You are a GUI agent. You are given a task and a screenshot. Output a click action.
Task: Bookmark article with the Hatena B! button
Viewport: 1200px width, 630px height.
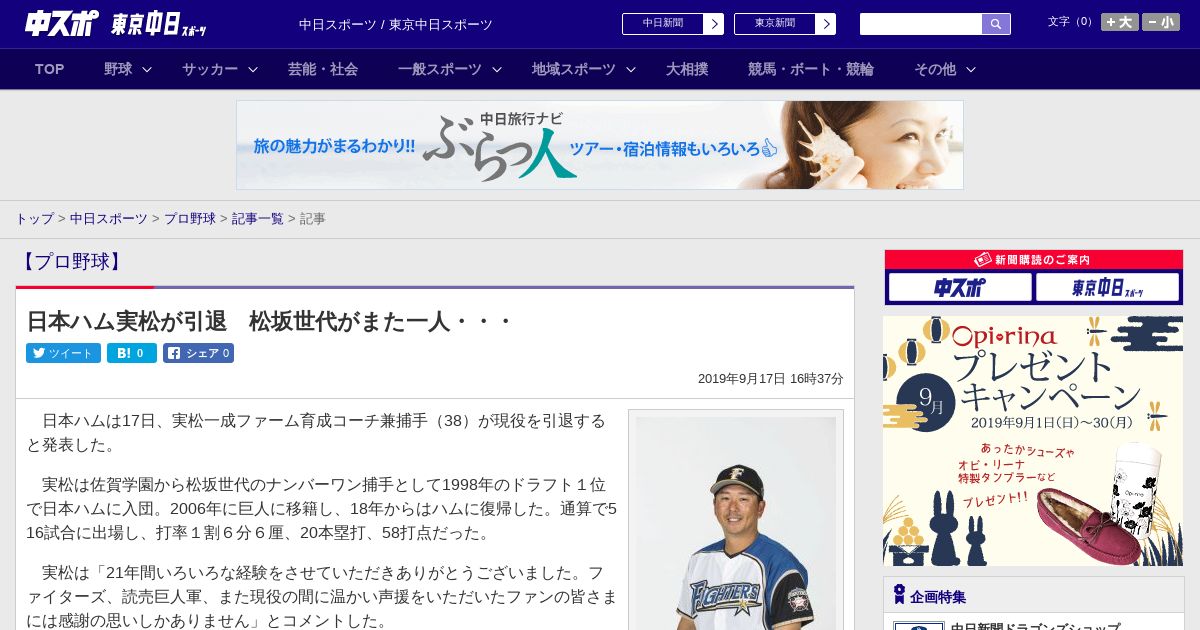tap(132, 353)
